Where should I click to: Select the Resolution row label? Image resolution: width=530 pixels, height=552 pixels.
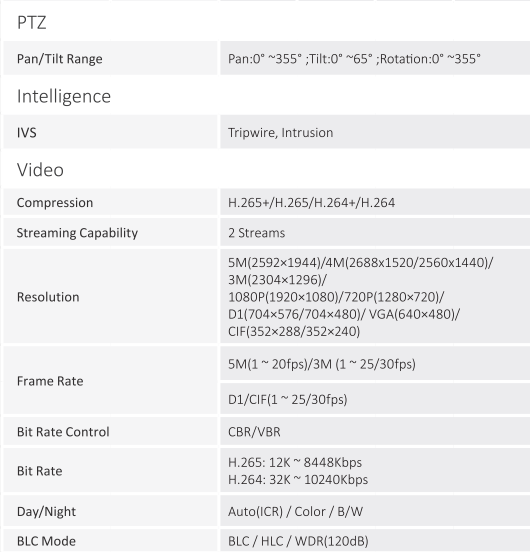coord(48,297)
